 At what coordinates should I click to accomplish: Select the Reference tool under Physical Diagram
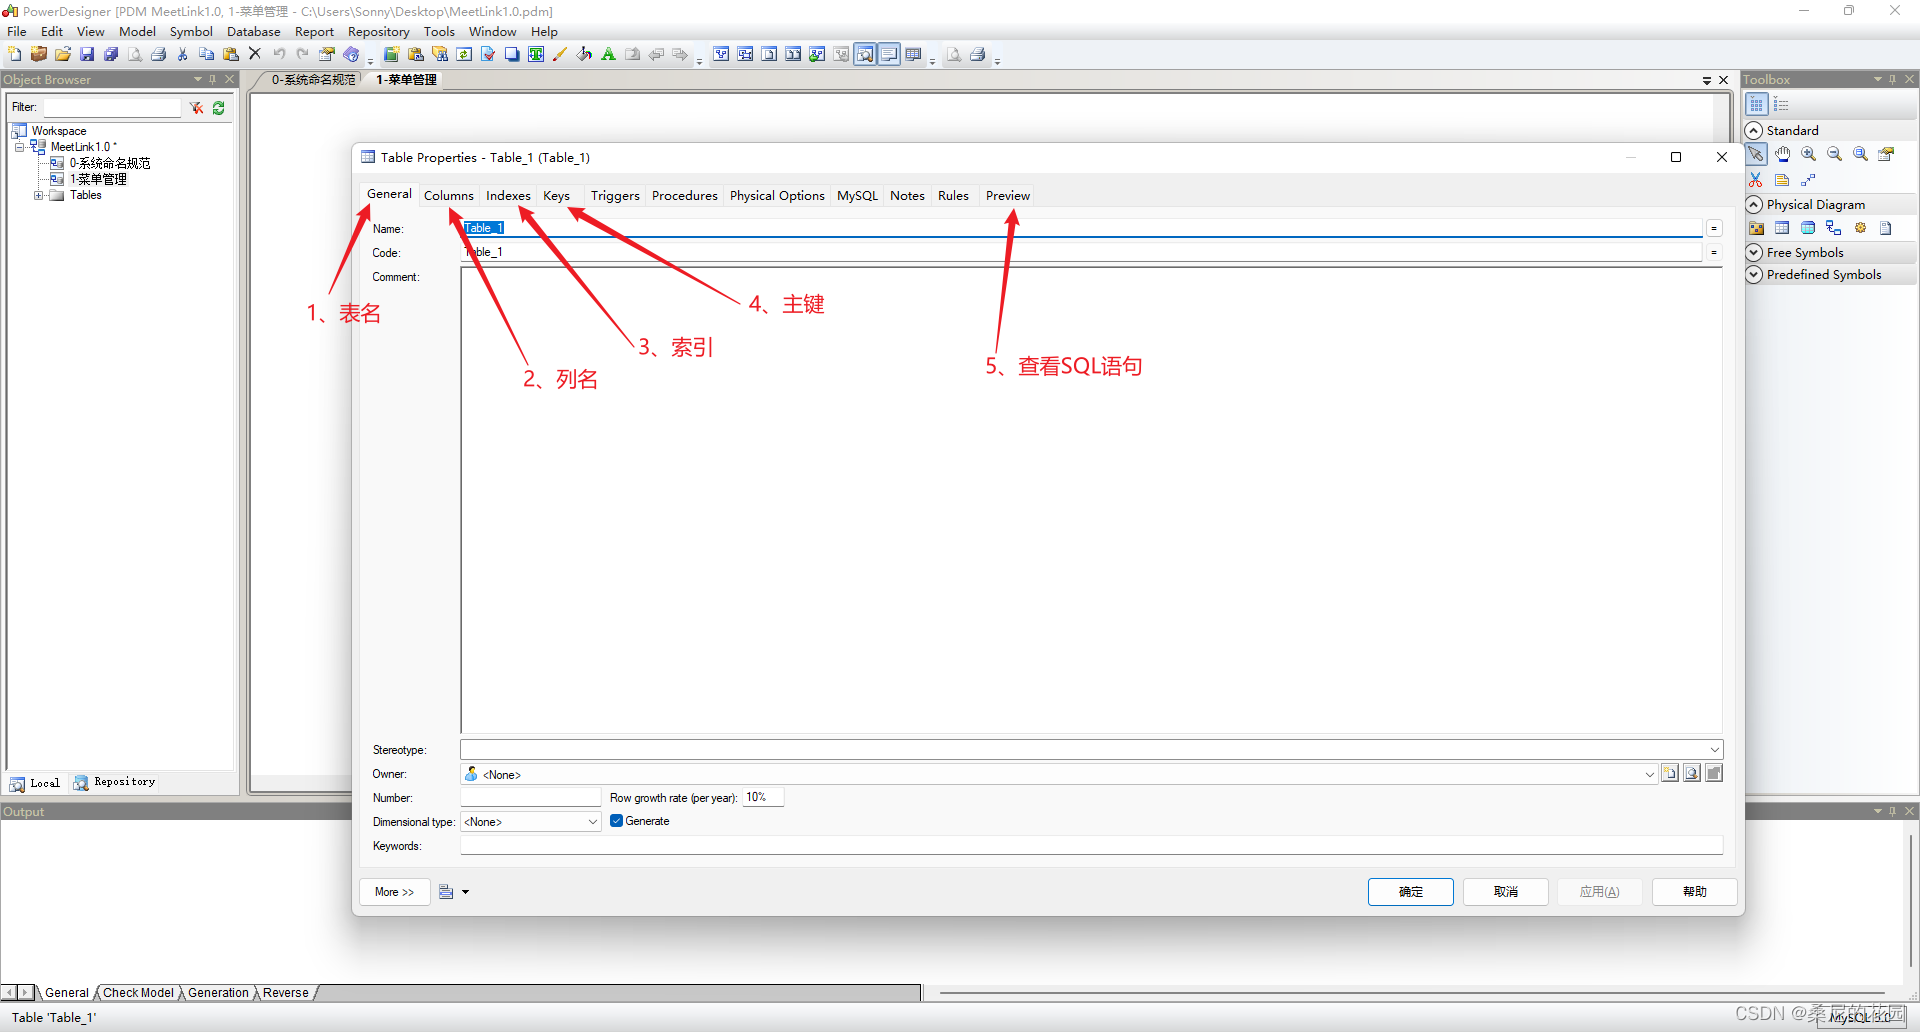coord(1834,227)
